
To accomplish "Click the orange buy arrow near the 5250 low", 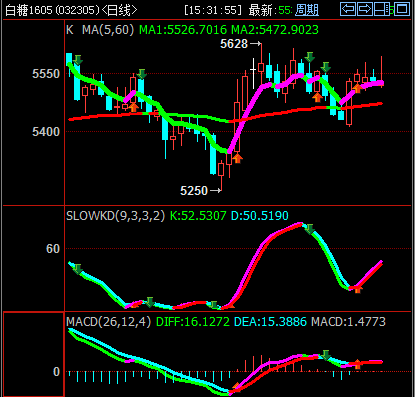I will tap(237, 158).
